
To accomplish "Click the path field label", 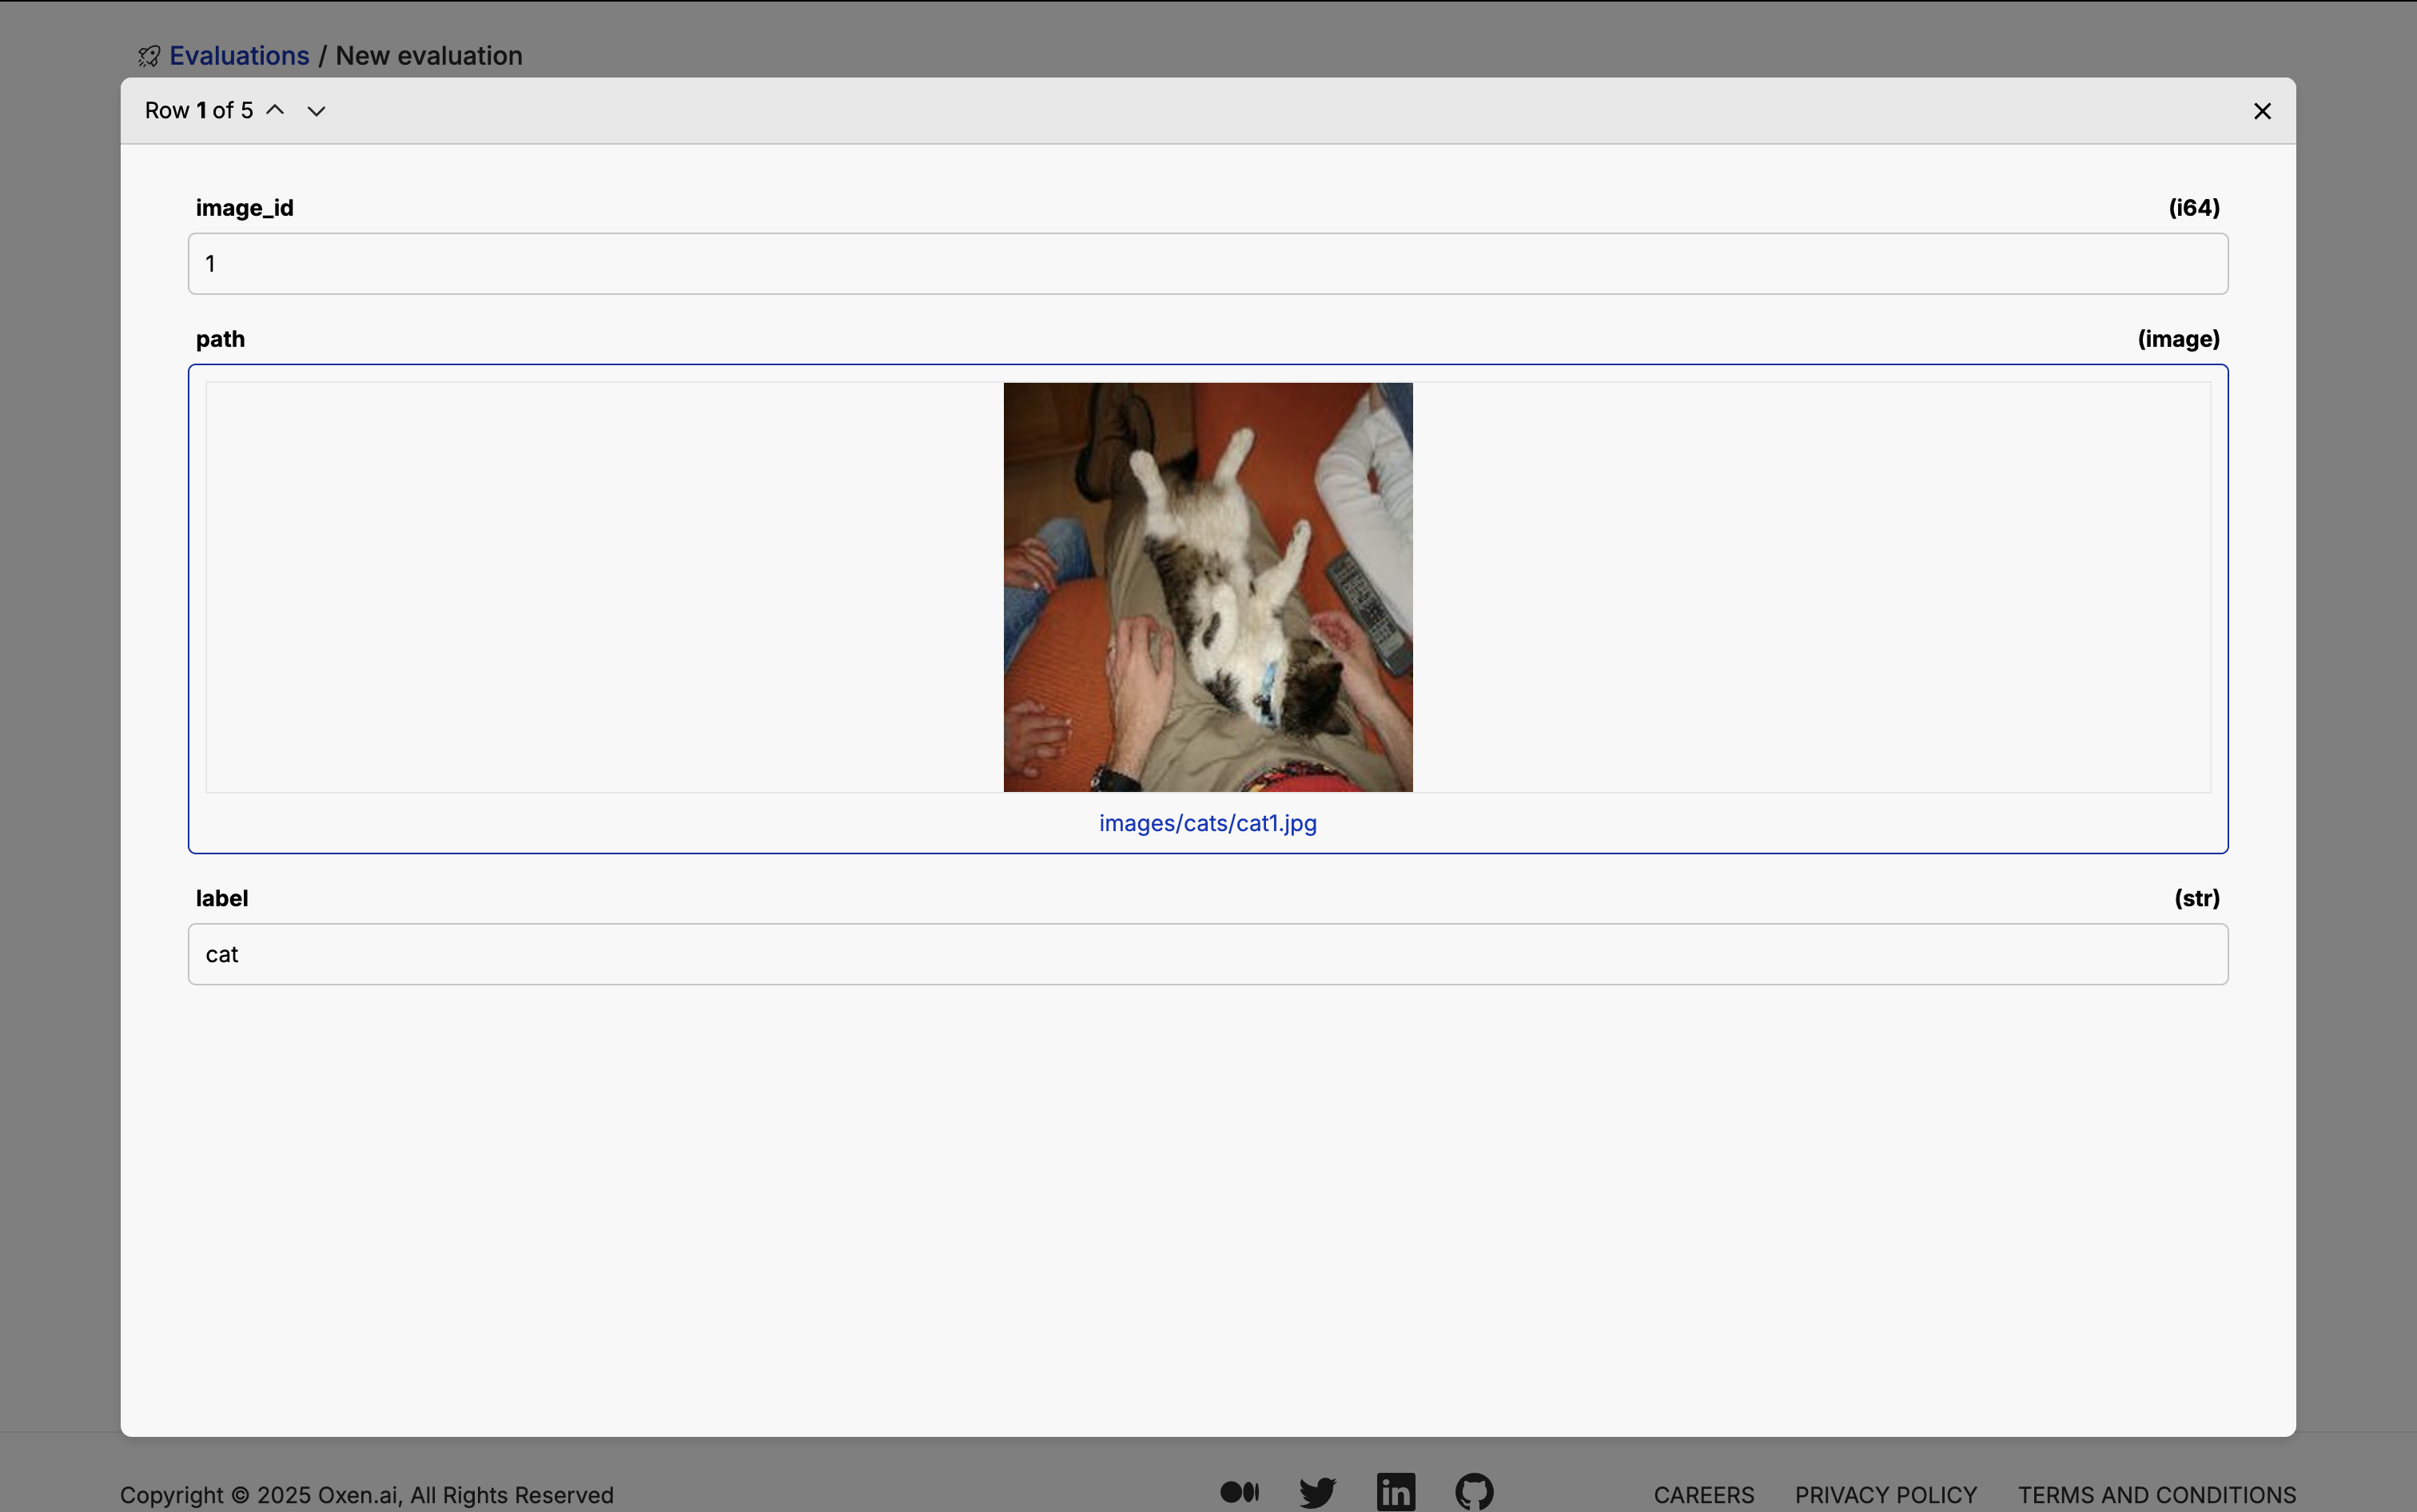I will 220,339.
